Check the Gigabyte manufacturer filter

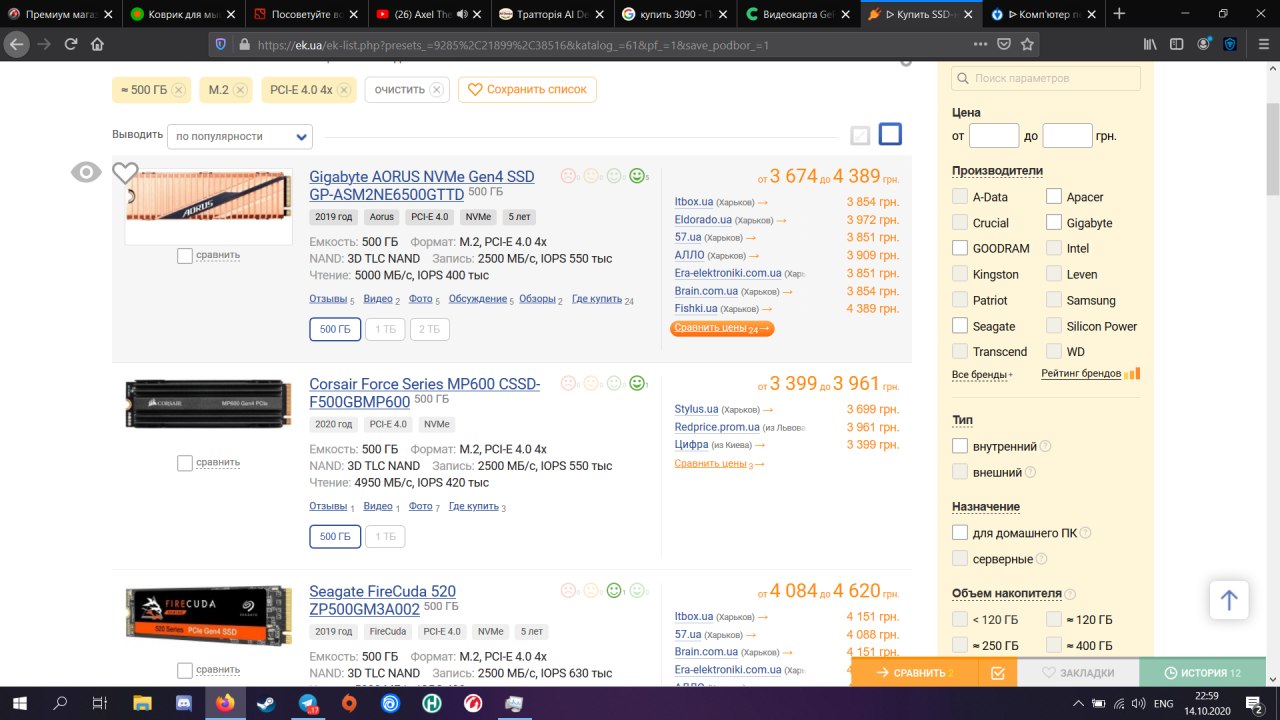point(1054,223)
